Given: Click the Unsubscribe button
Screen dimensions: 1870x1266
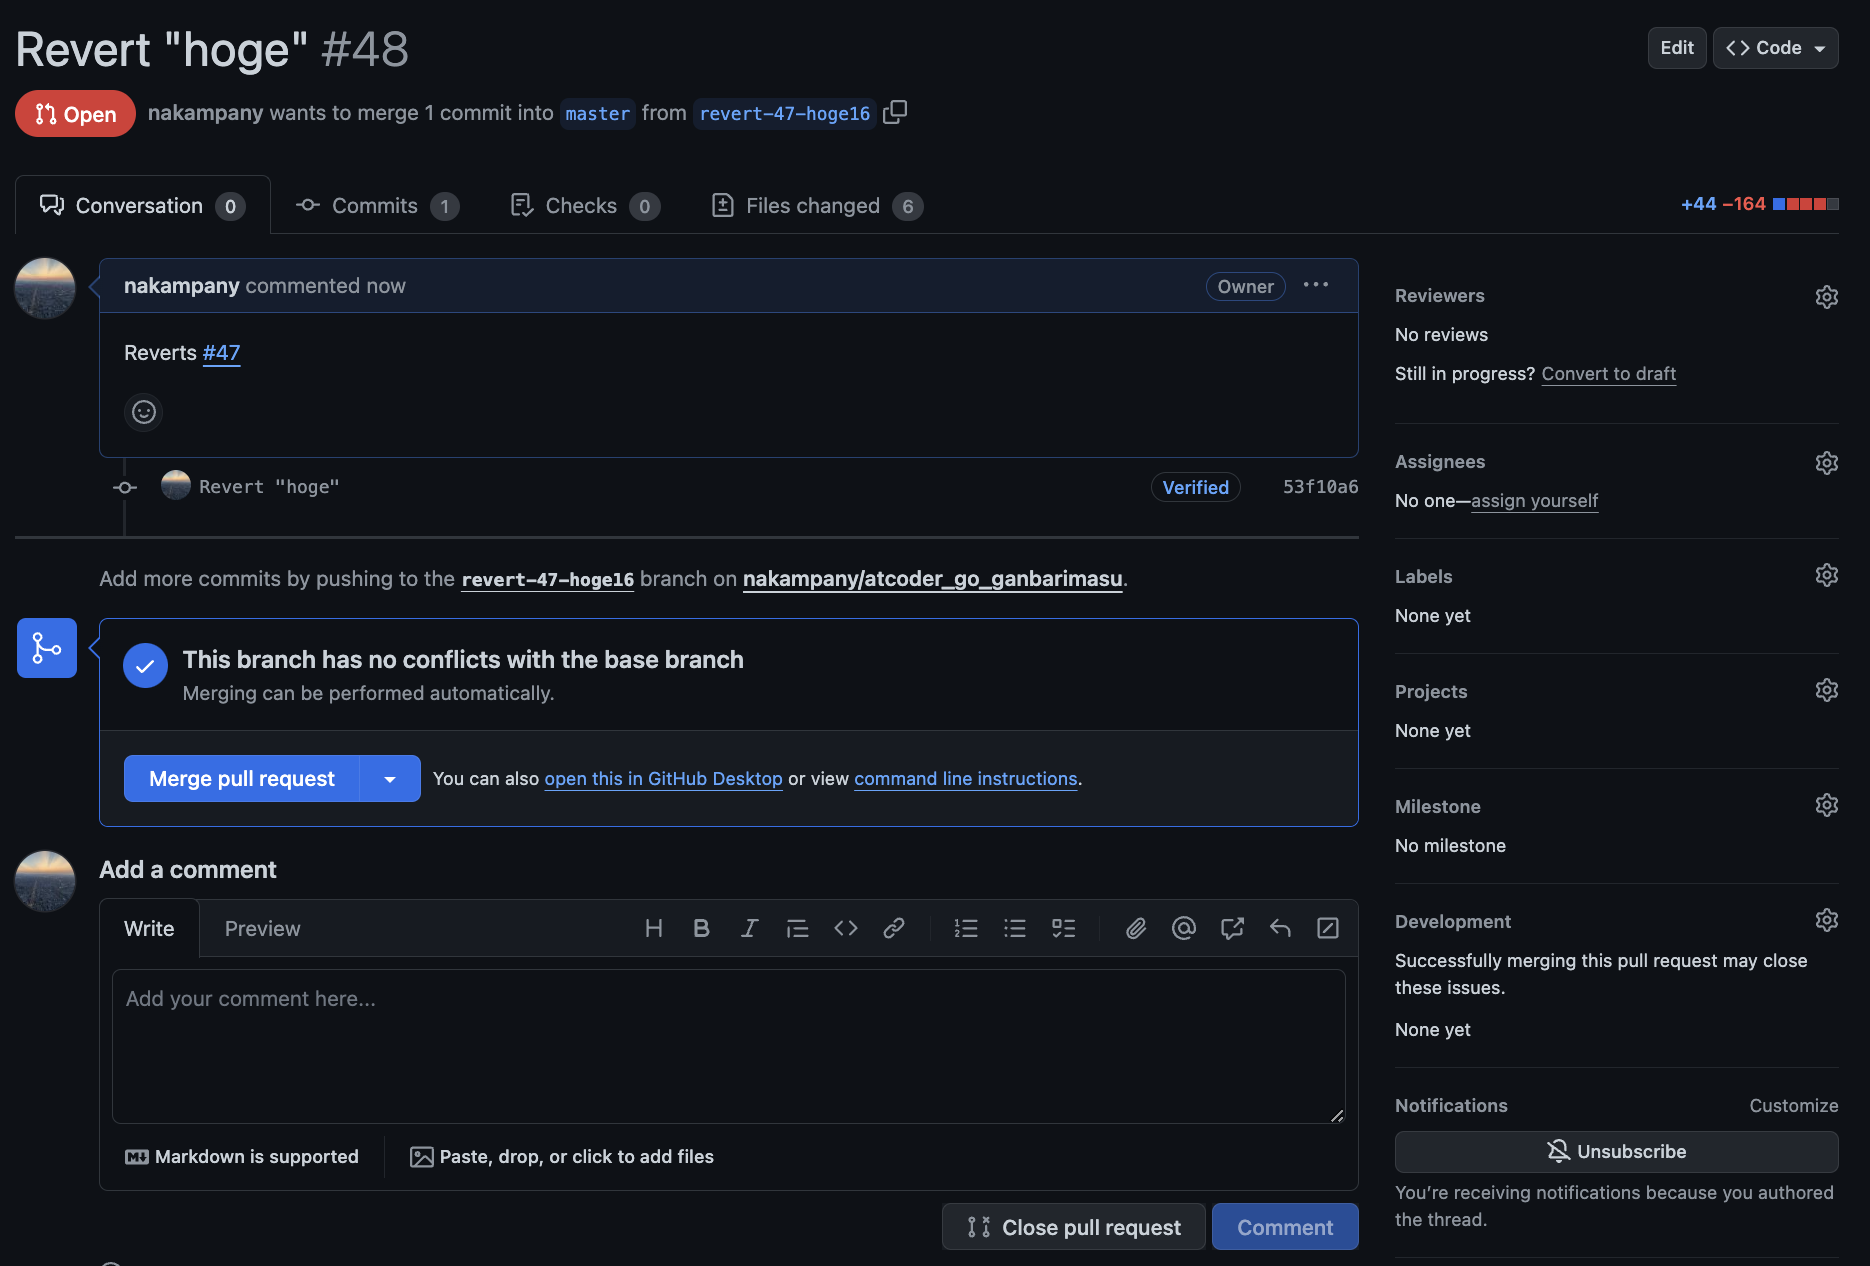Looking at the screenshot, I should click(1616, 1151).
